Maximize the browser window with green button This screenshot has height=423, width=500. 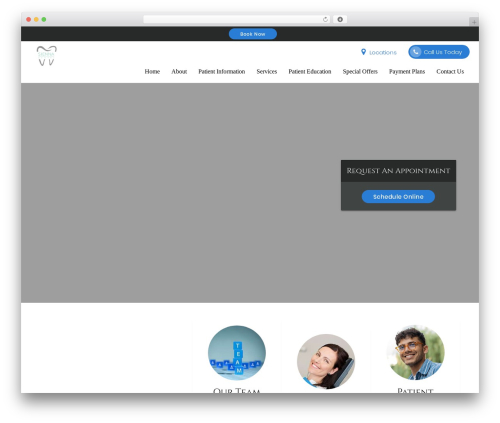(44, 19)
